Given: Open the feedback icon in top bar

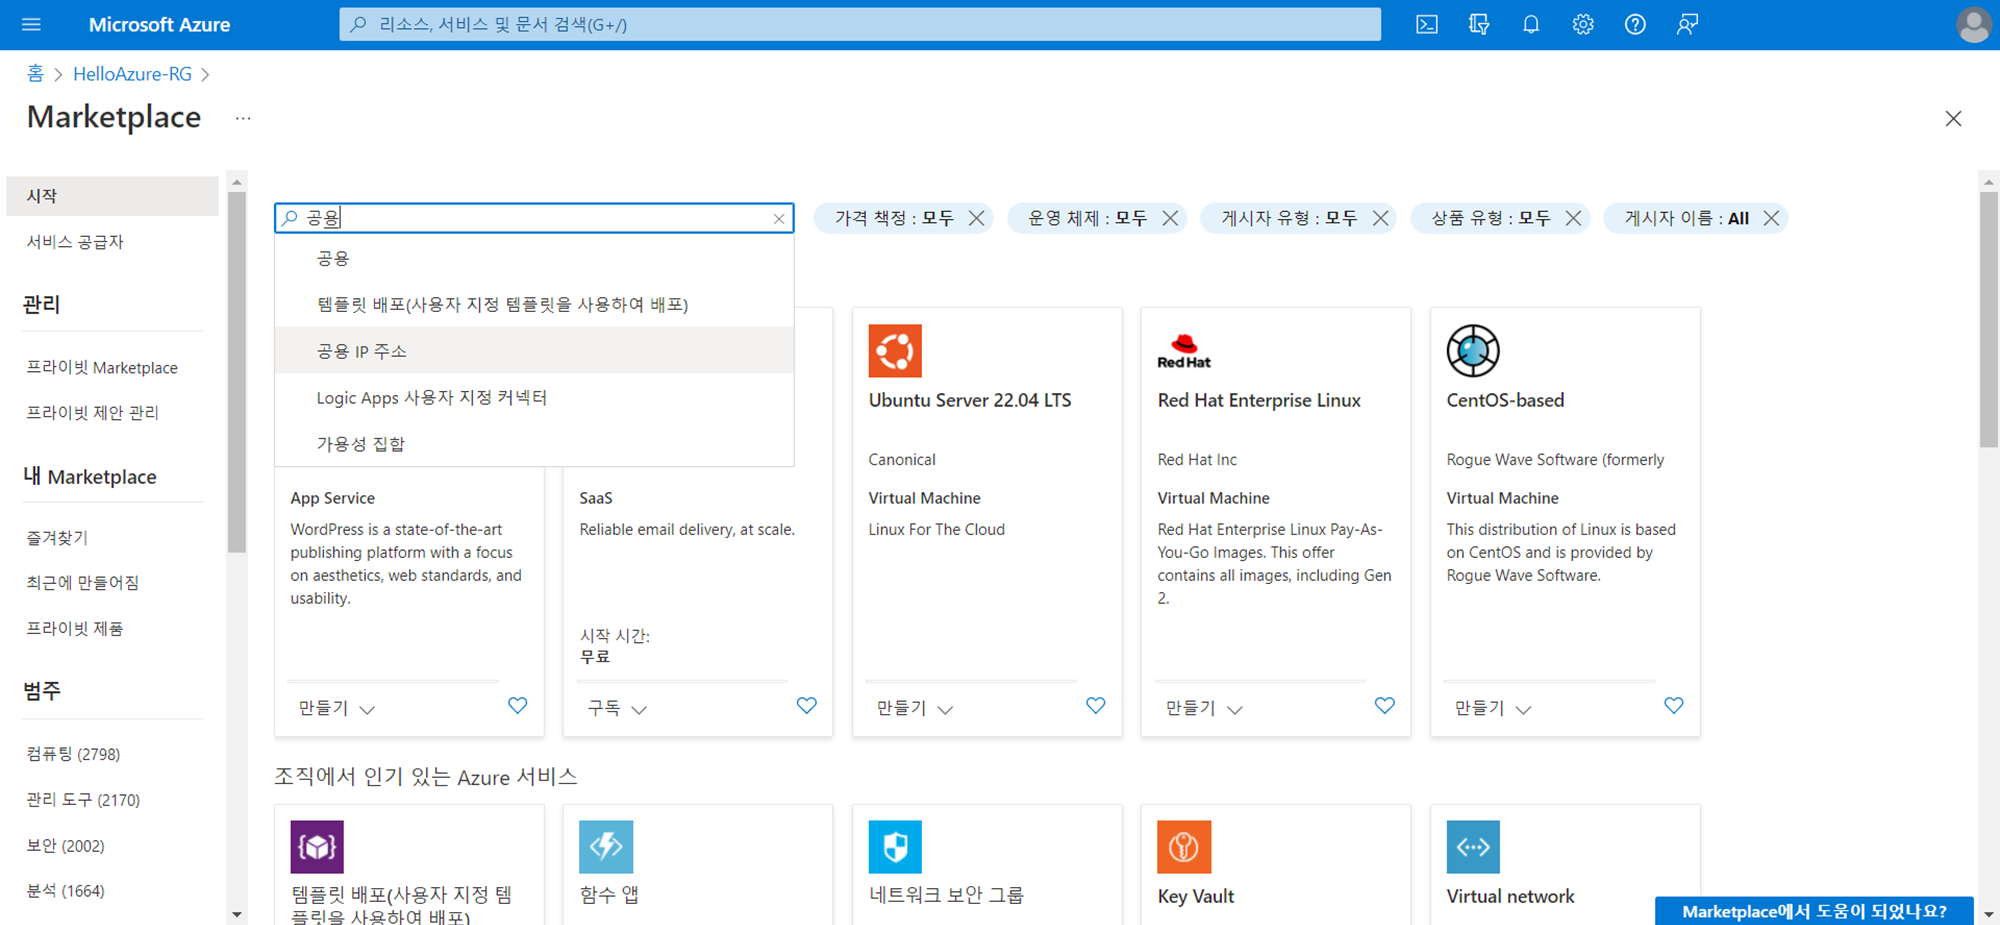Looking at the screenshot, I should pyautogui.click(x=1687, y=24).
